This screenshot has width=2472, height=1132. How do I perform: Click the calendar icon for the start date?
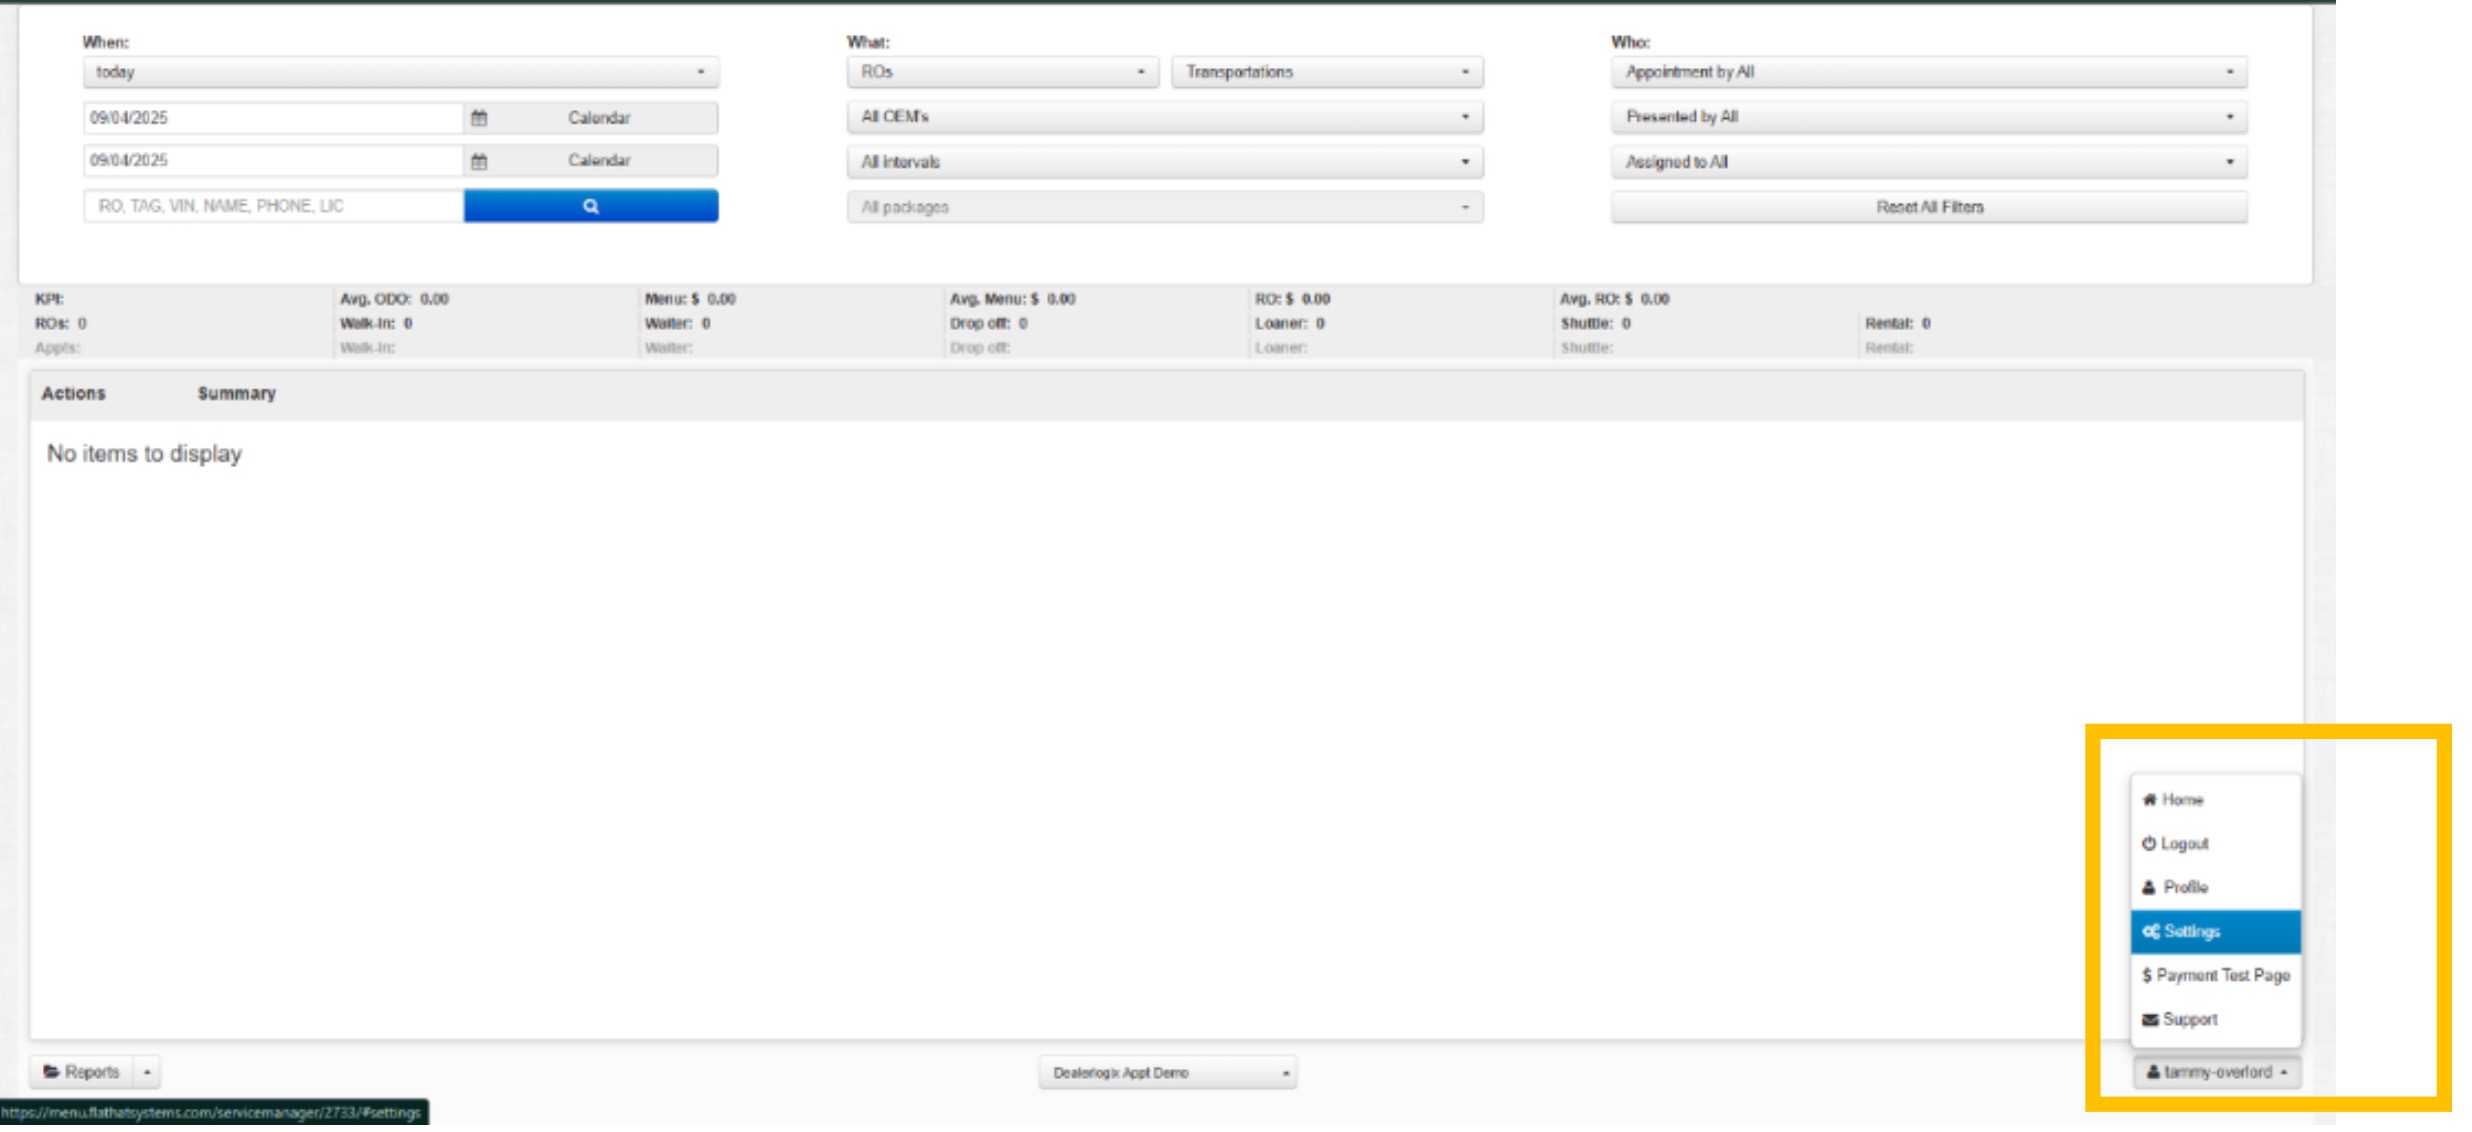pos(479,118)
